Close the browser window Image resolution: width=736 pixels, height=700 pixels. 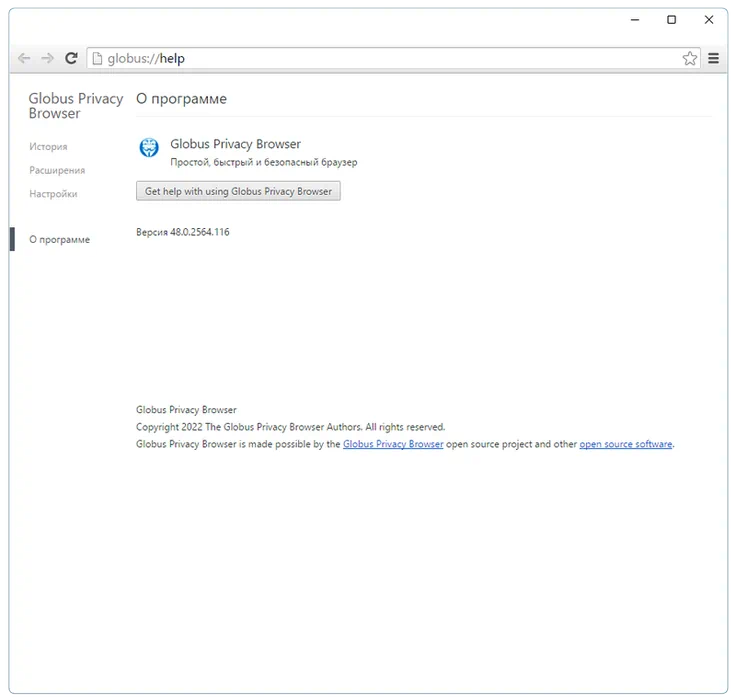[709, 20]
